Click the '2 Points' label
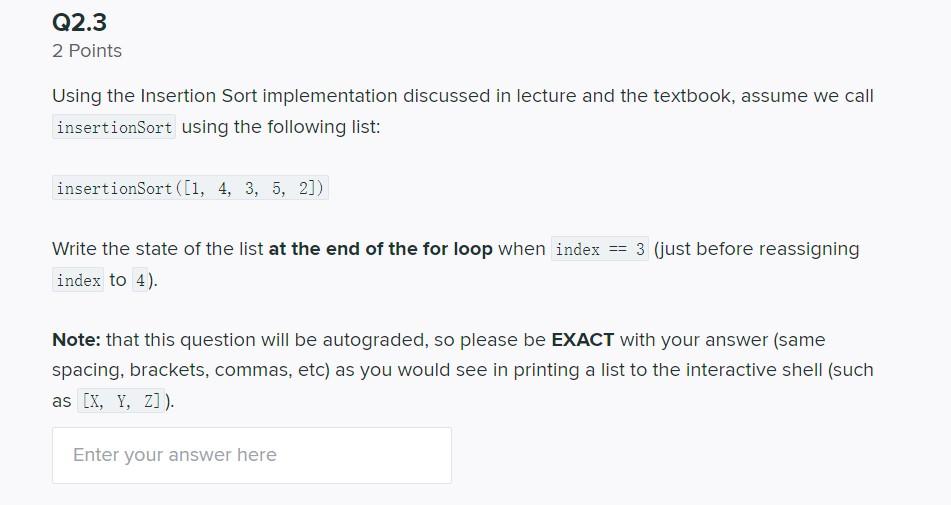 tap(87, 51)
